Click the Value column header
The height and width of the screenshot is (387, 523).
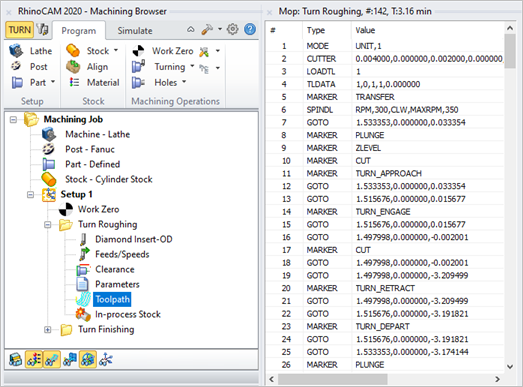tap(365, 30)
